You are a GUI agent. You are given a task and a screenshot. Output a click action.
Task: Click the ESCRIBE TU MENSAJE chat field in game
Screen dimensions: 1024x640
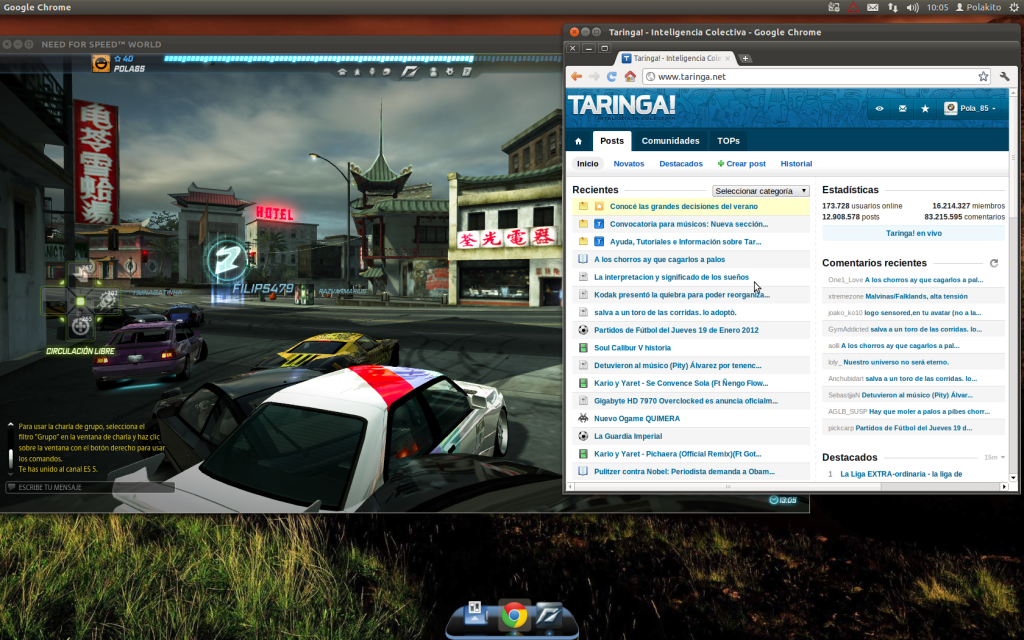click(x=90, y=487)
